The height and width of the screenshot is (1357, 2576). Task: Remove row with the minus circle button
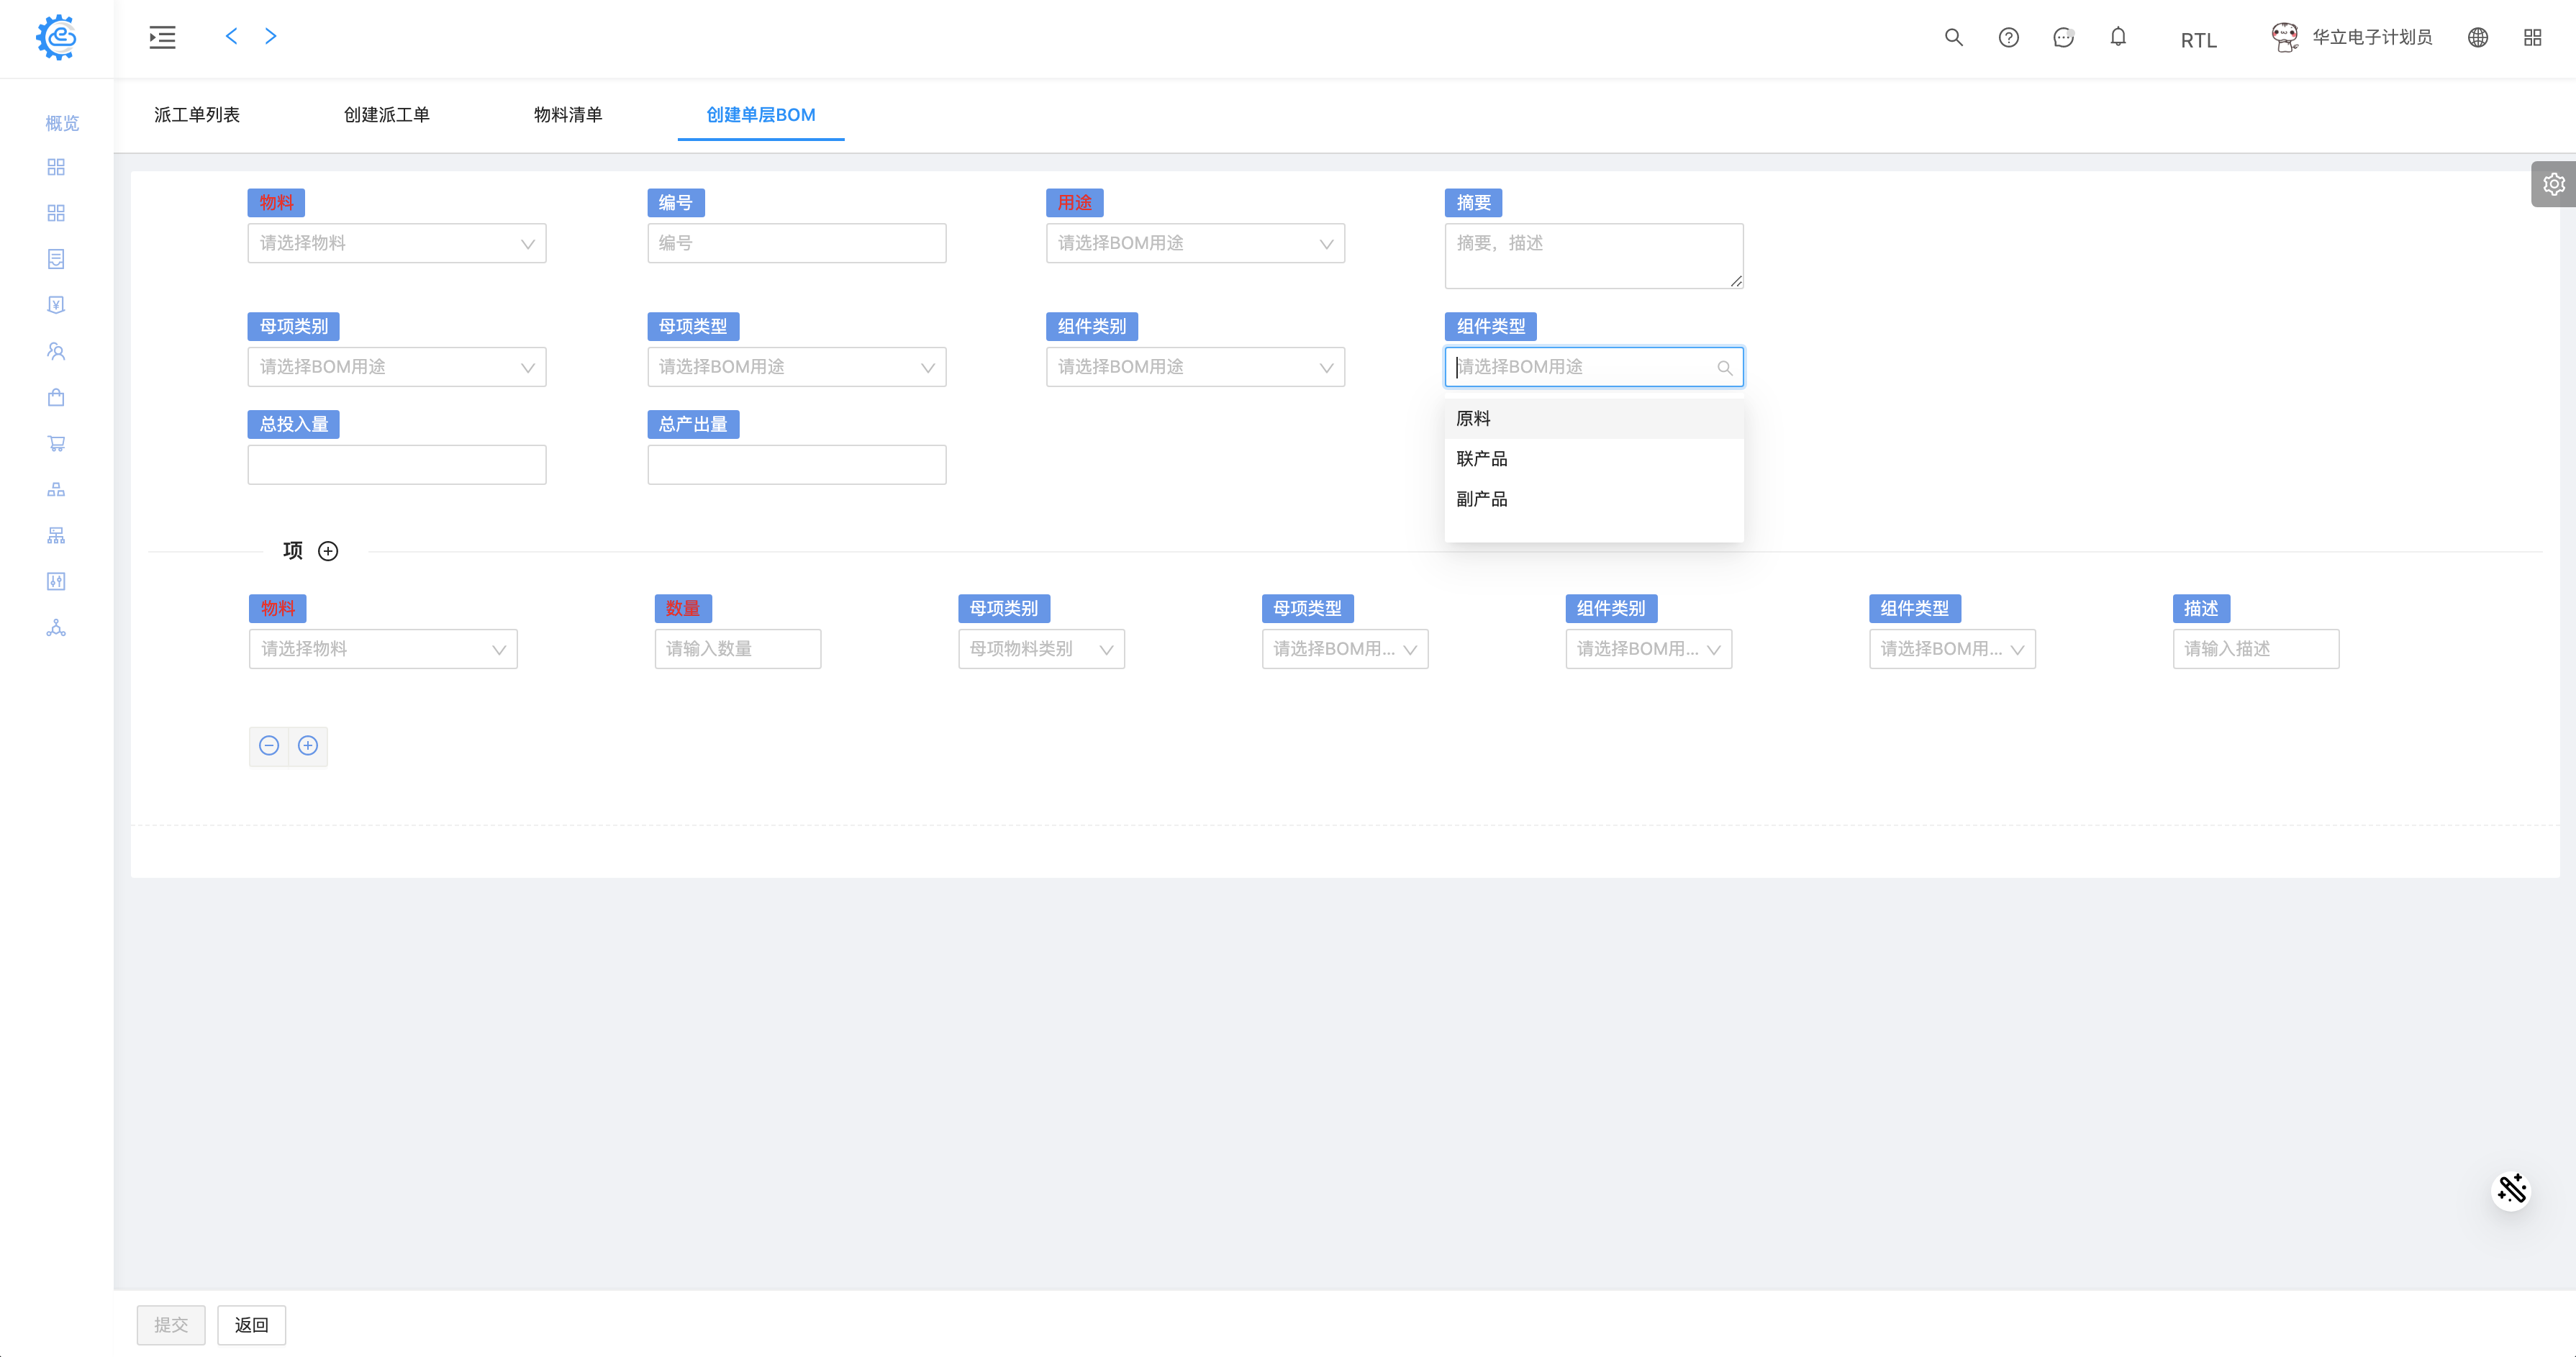(x=269, y=745)
